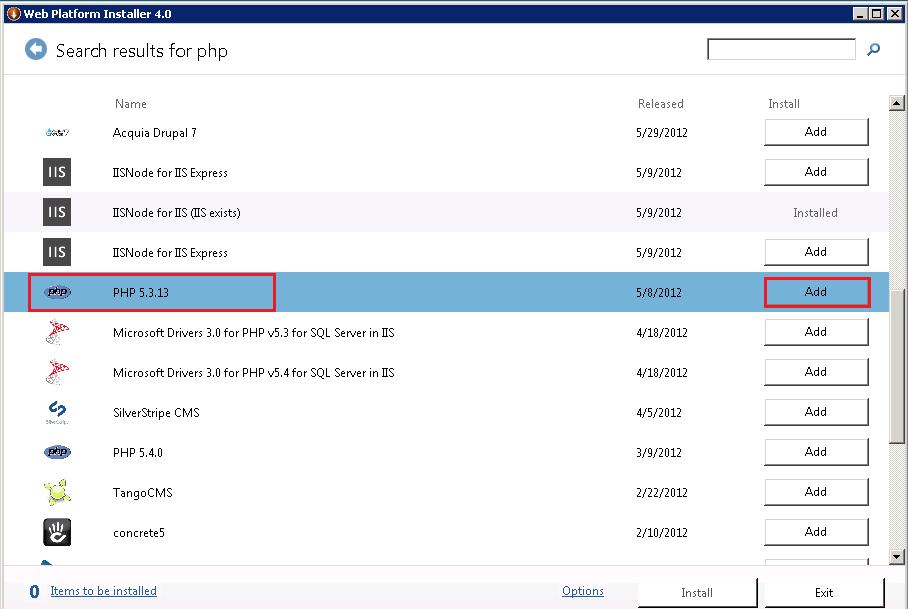The image size is (908, 609).
Task: Click the PHP 5.4.0 logo icon
Action: (x=57, y=452)
